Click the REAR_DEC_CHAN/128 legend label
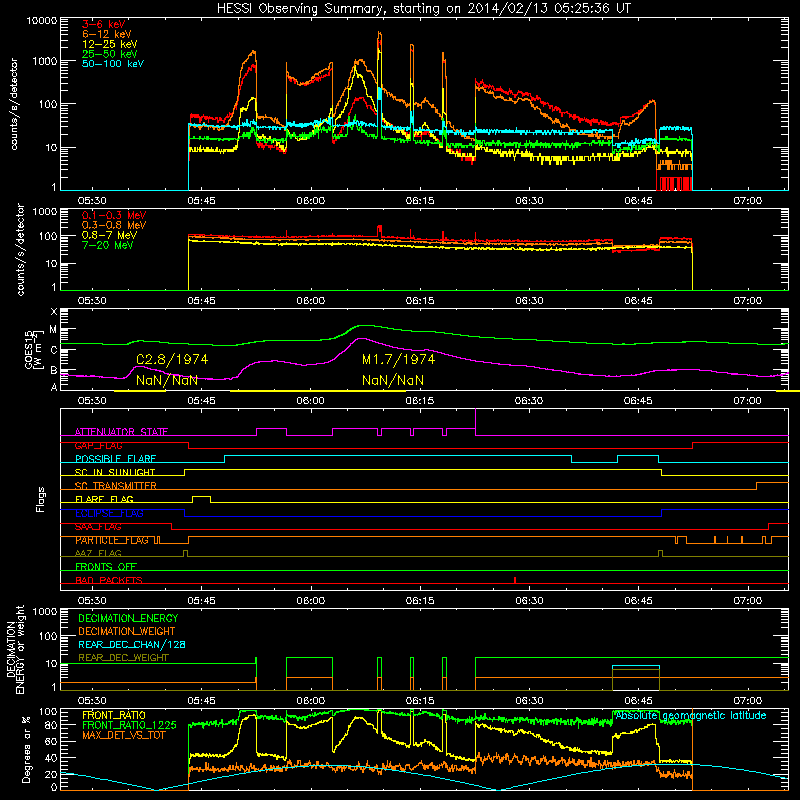Screen dimensions: 800x800 click(x=132, y=644)
